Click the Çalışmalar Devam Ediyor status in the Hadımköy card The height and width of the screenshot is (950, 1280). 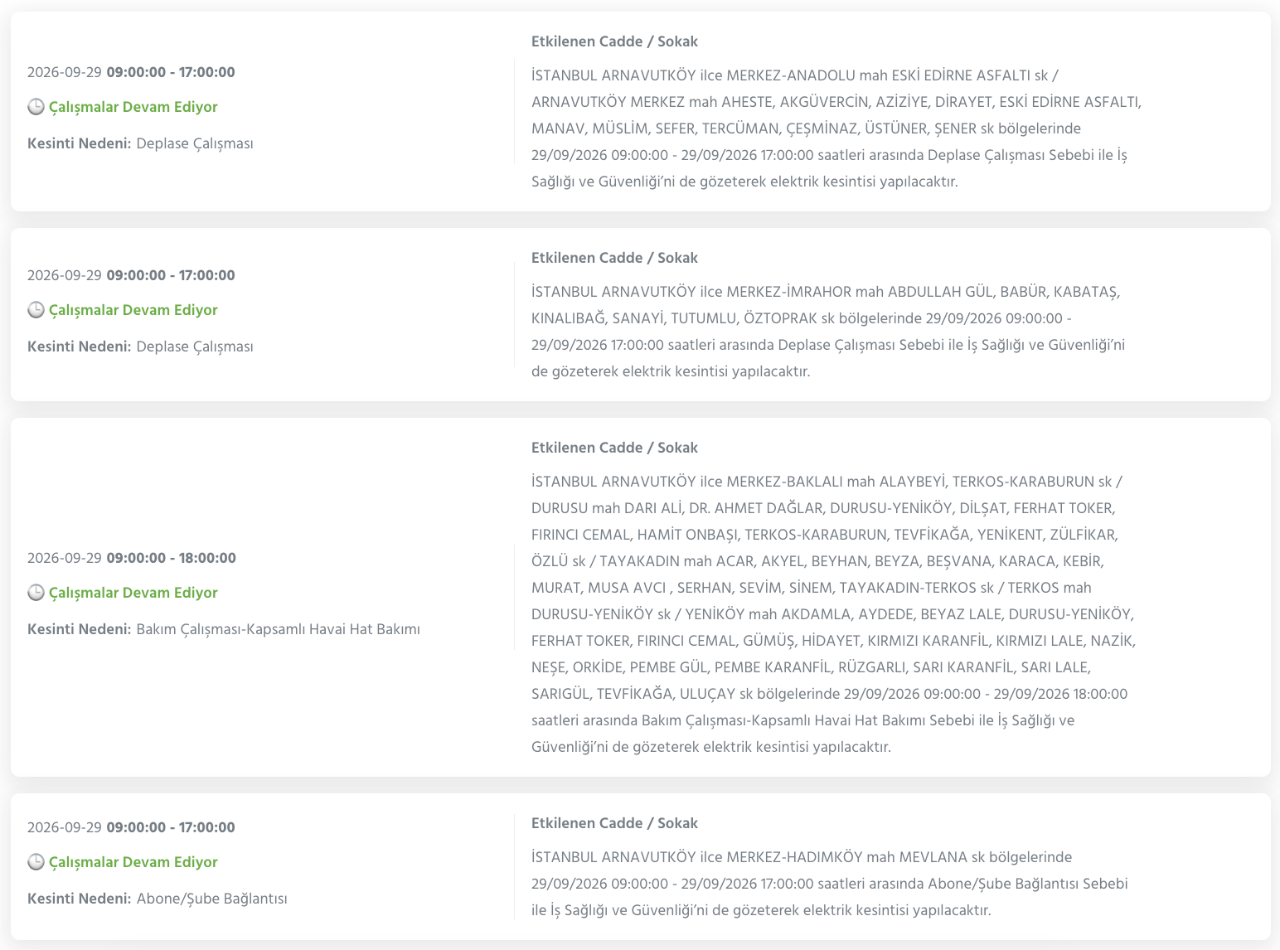click(x=133, y=862)
